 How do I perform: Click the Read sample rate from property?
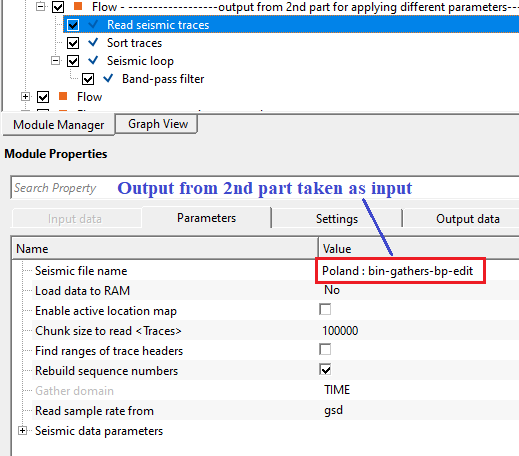94,411
